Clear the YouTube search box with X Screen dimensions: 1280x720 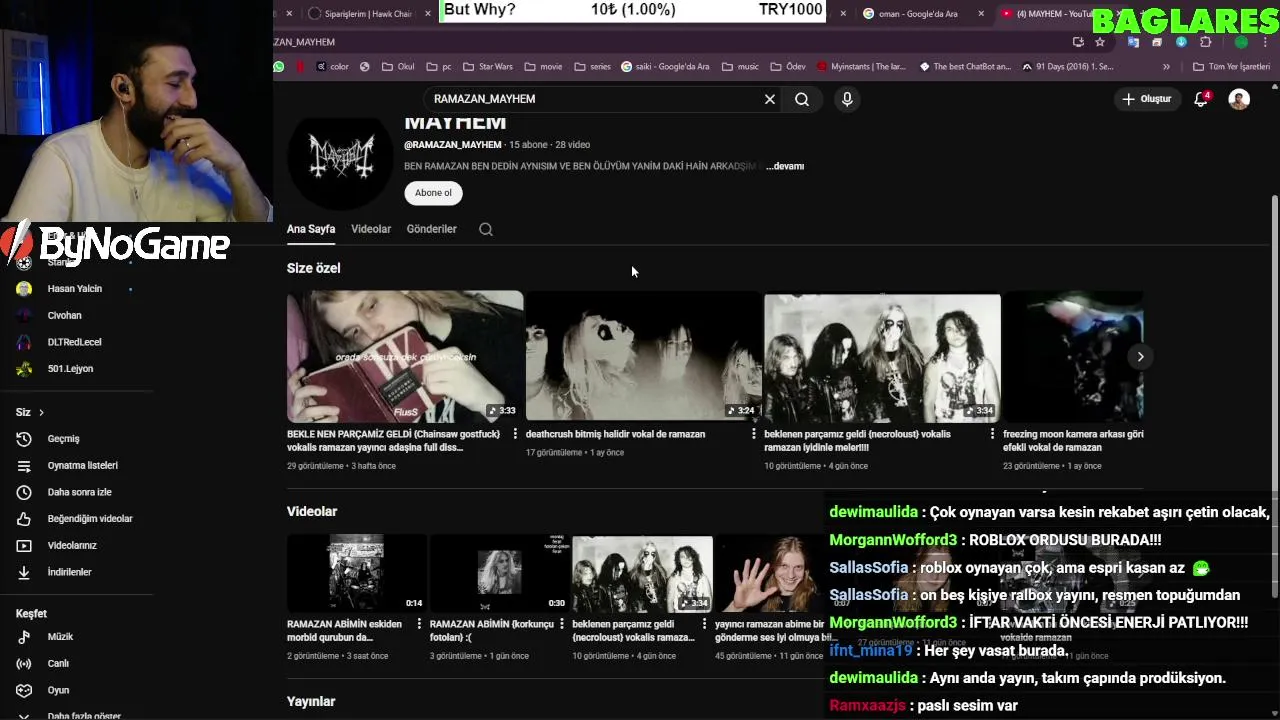tap(770, 99)
